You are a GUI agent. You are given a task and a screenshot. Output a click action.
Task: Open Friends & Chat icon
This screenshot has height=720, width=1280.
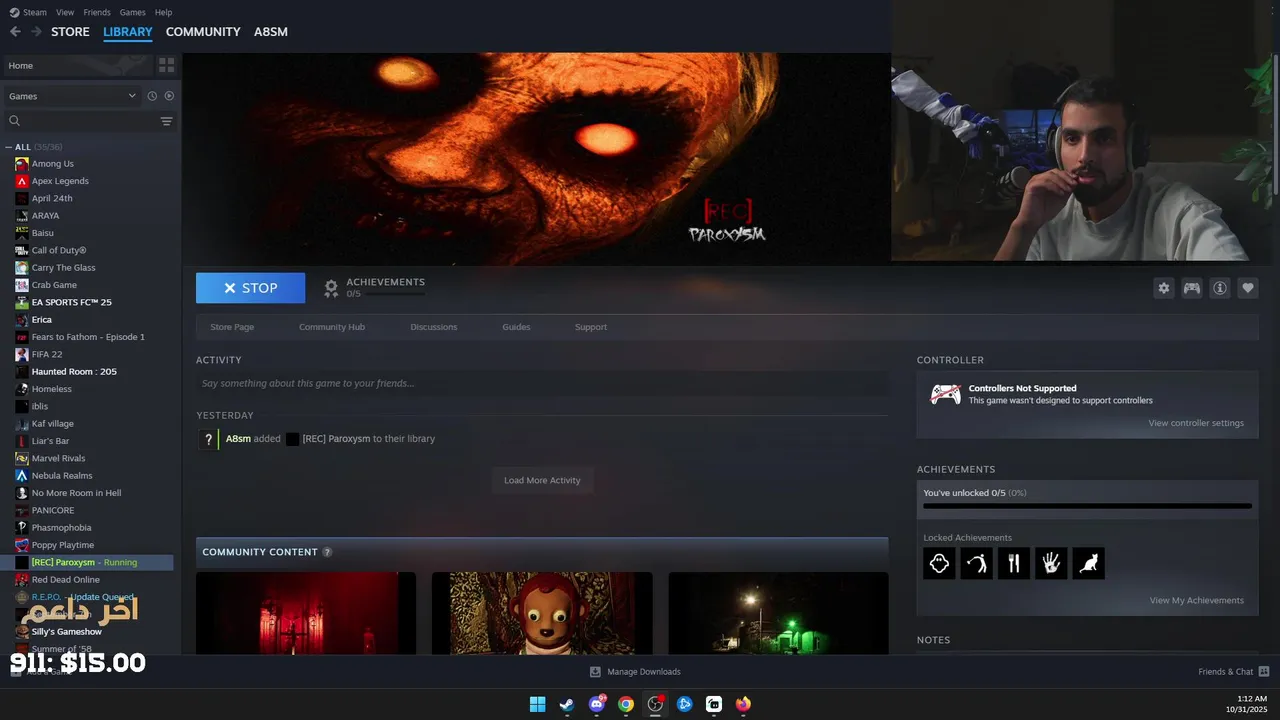click(1264, 671)
